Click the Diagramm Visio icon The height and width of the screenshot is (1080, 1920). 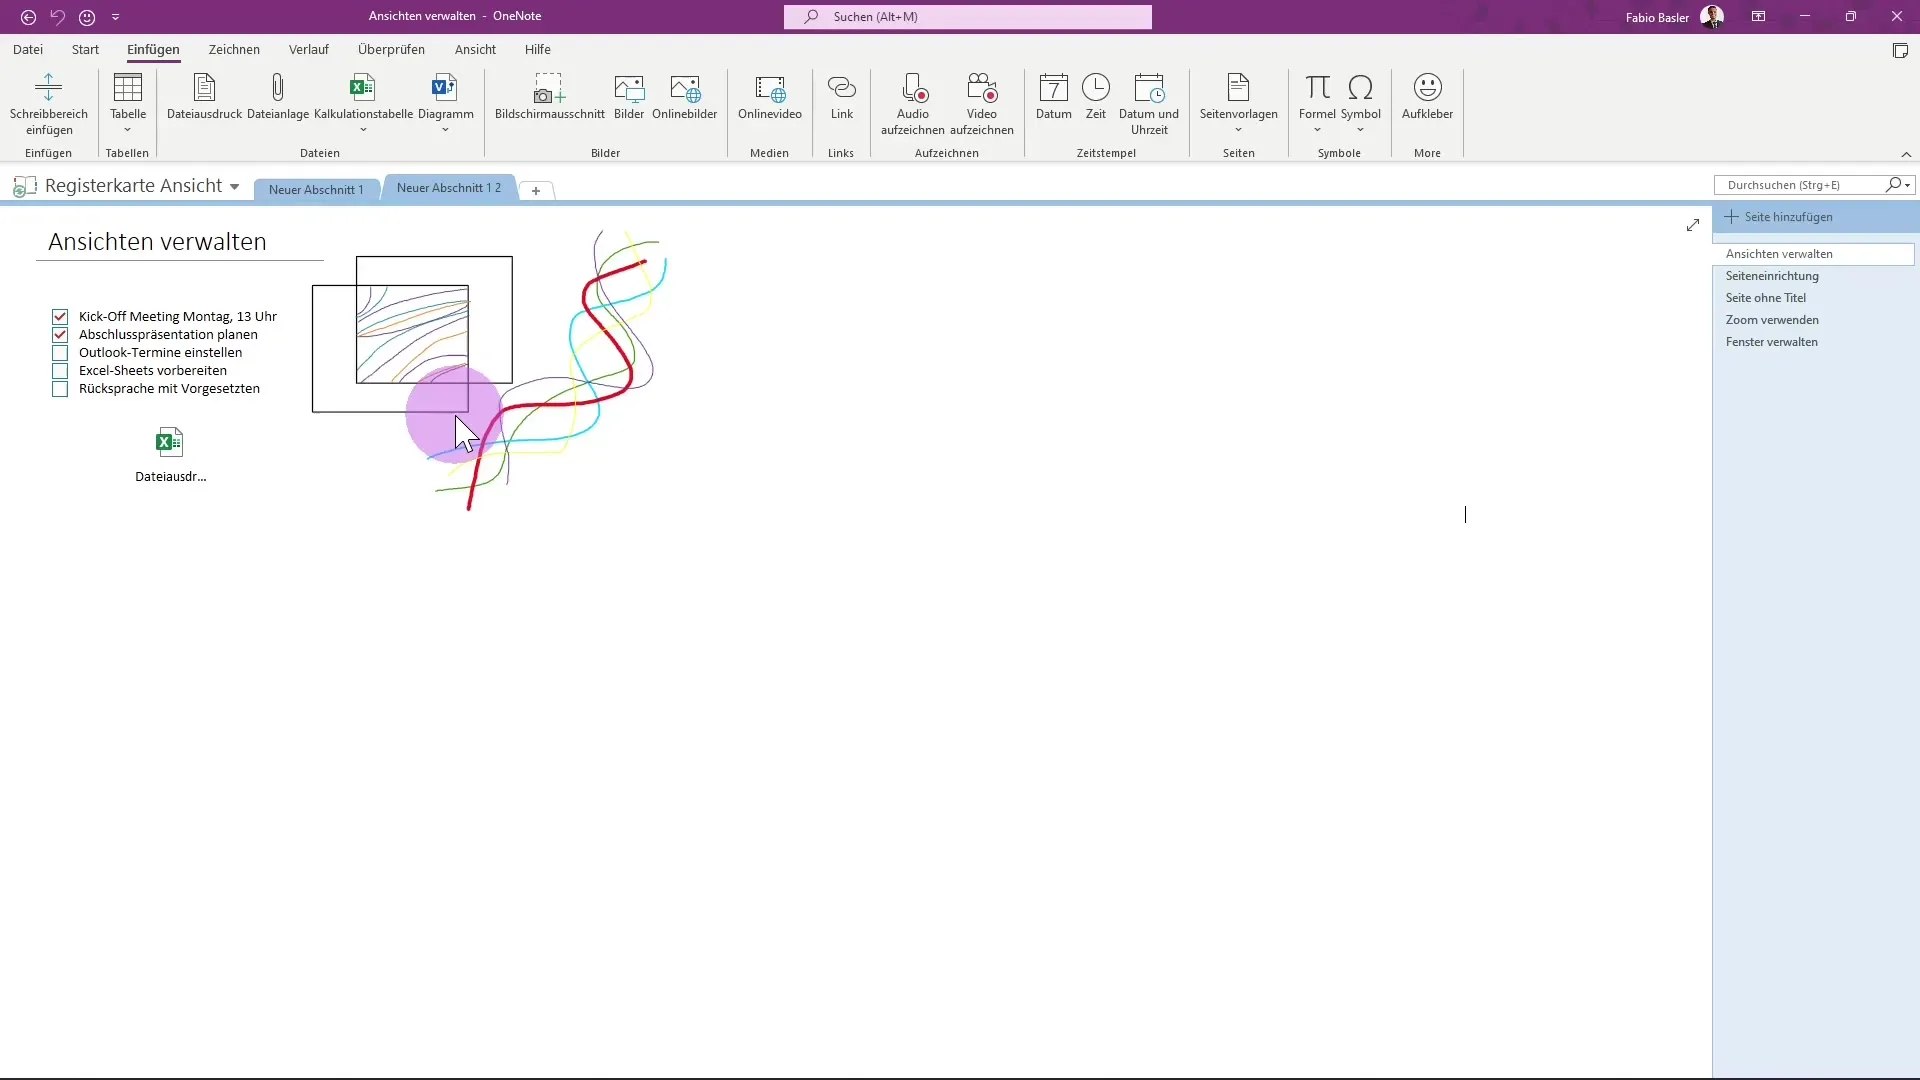(x=445, y=88)
